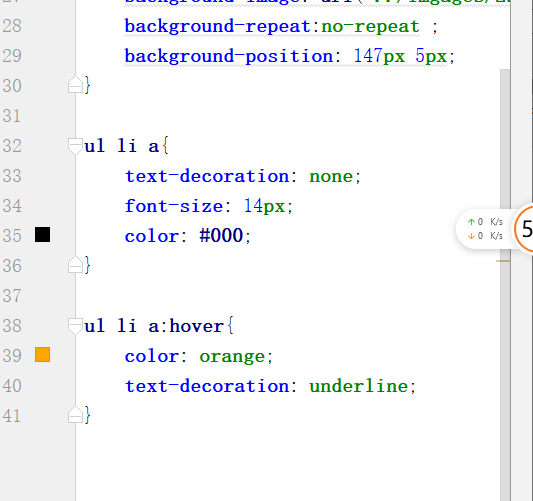Image resolution: width=533 pixels, height=501 pixels.
Task: Click the black color swatch on line 35
Action: pyautogui.click(x=42, y=235)
